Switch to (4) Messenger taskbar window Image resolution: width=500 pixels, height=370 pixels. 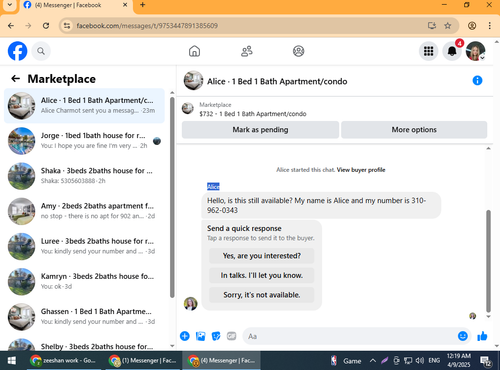[221, 360]
